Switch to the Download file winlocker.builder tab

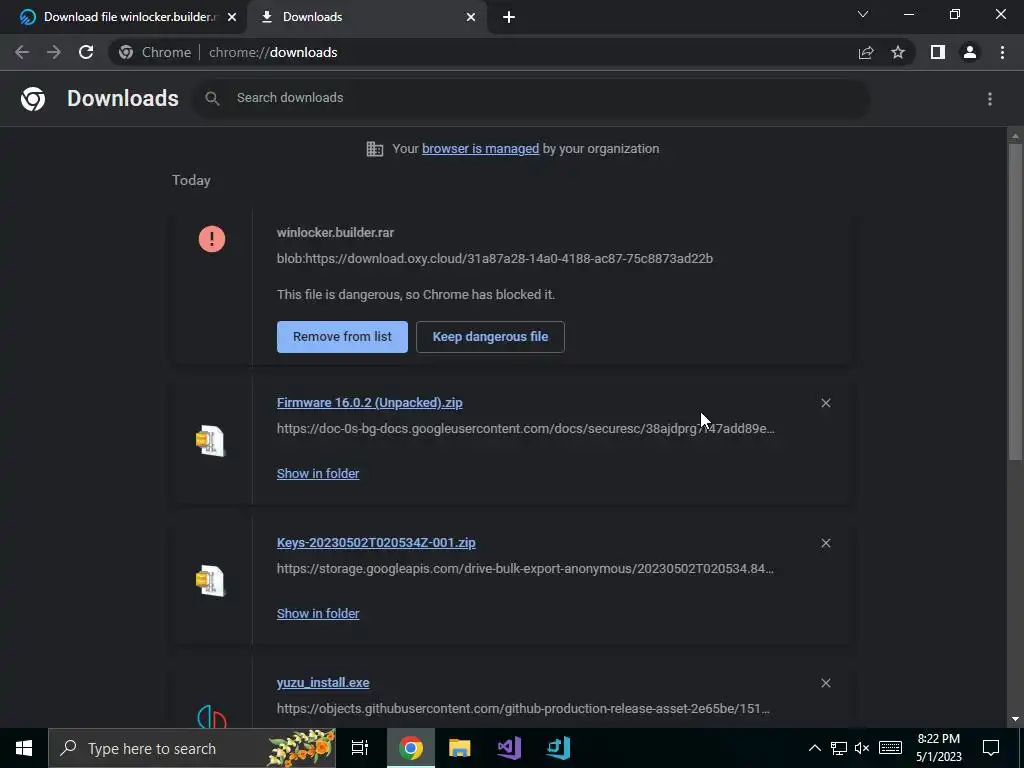pyautogui.click(x=124, y=17)
